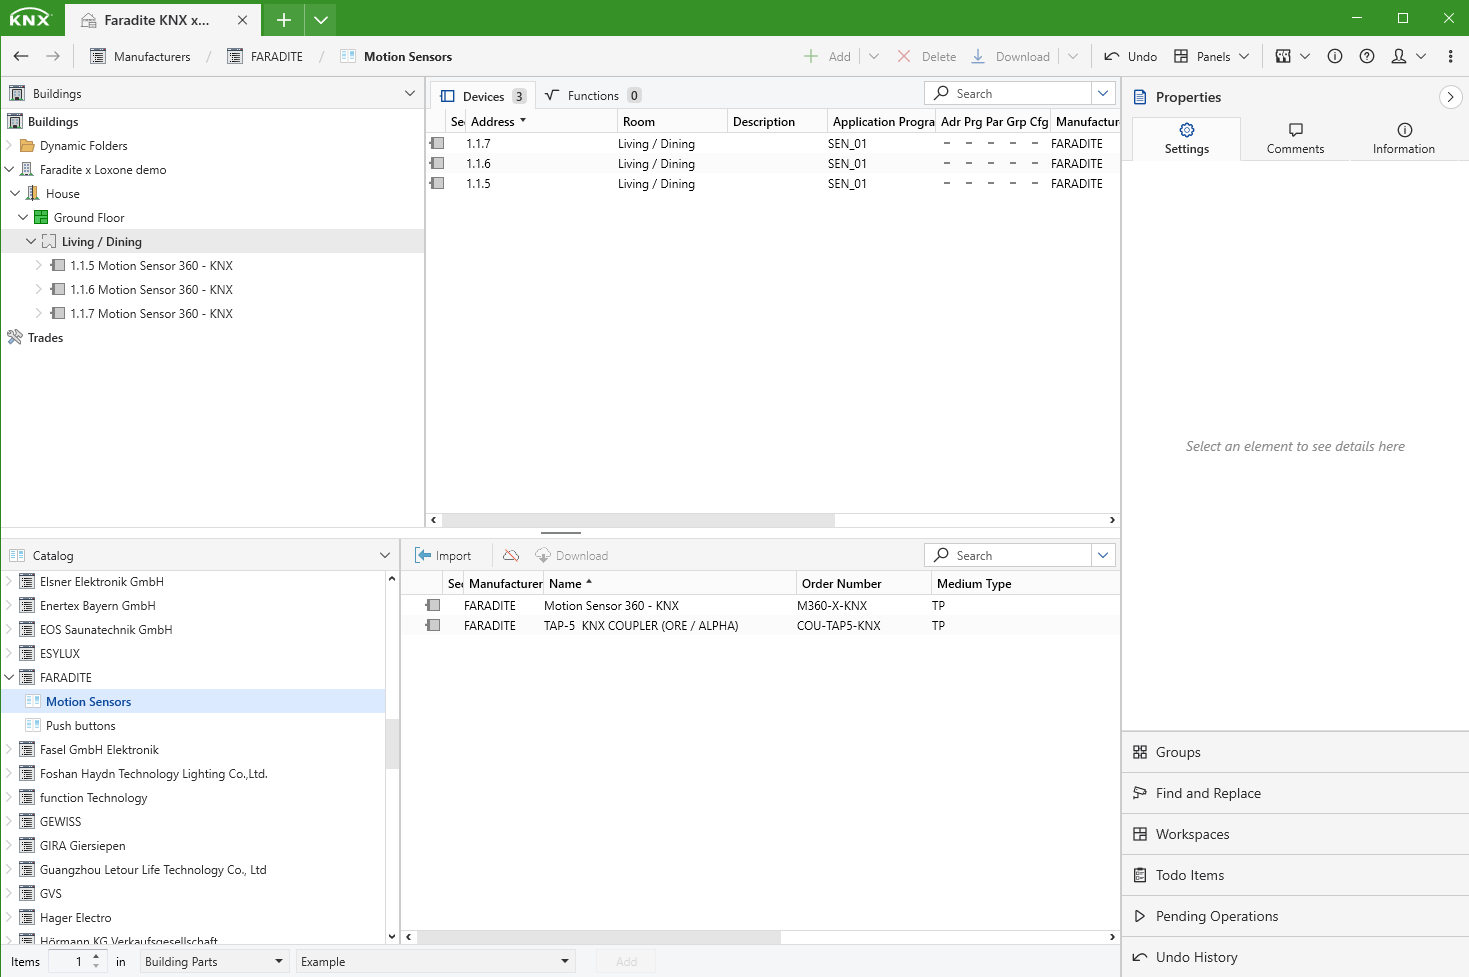Click the back navigation arrow
The width and height of the screenshot is (1469, 977).
[x=21, y=56]
